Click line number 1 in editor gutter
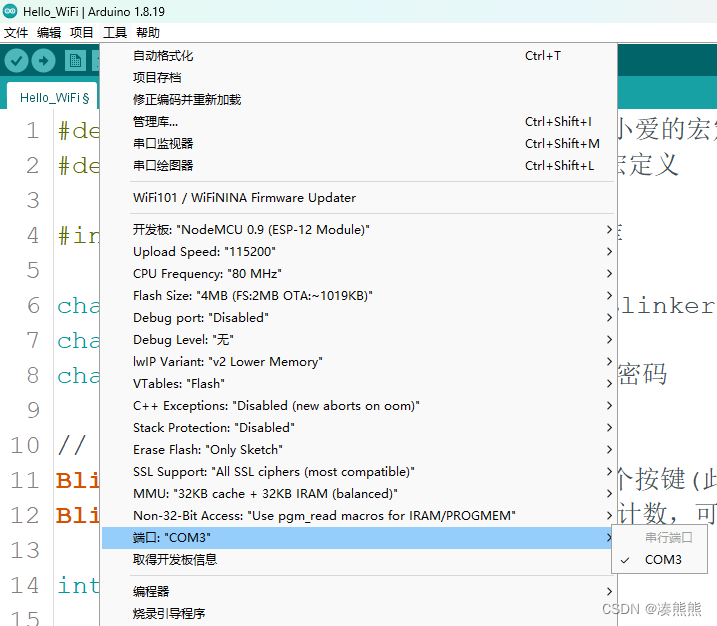This screenshot has width=717, height=626. tap(32, 130)
